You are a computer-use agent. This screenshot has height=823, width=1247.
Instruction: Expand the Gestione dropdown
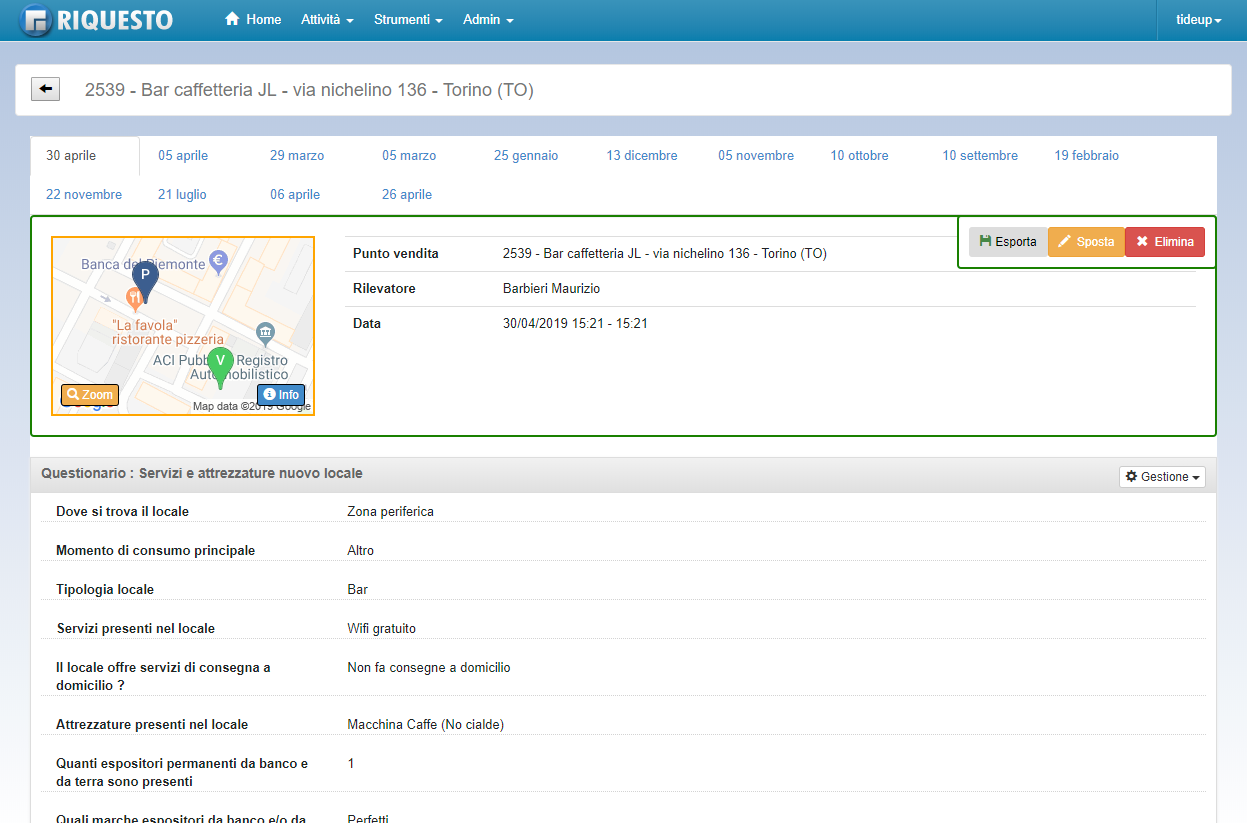tap(1162, 477)
